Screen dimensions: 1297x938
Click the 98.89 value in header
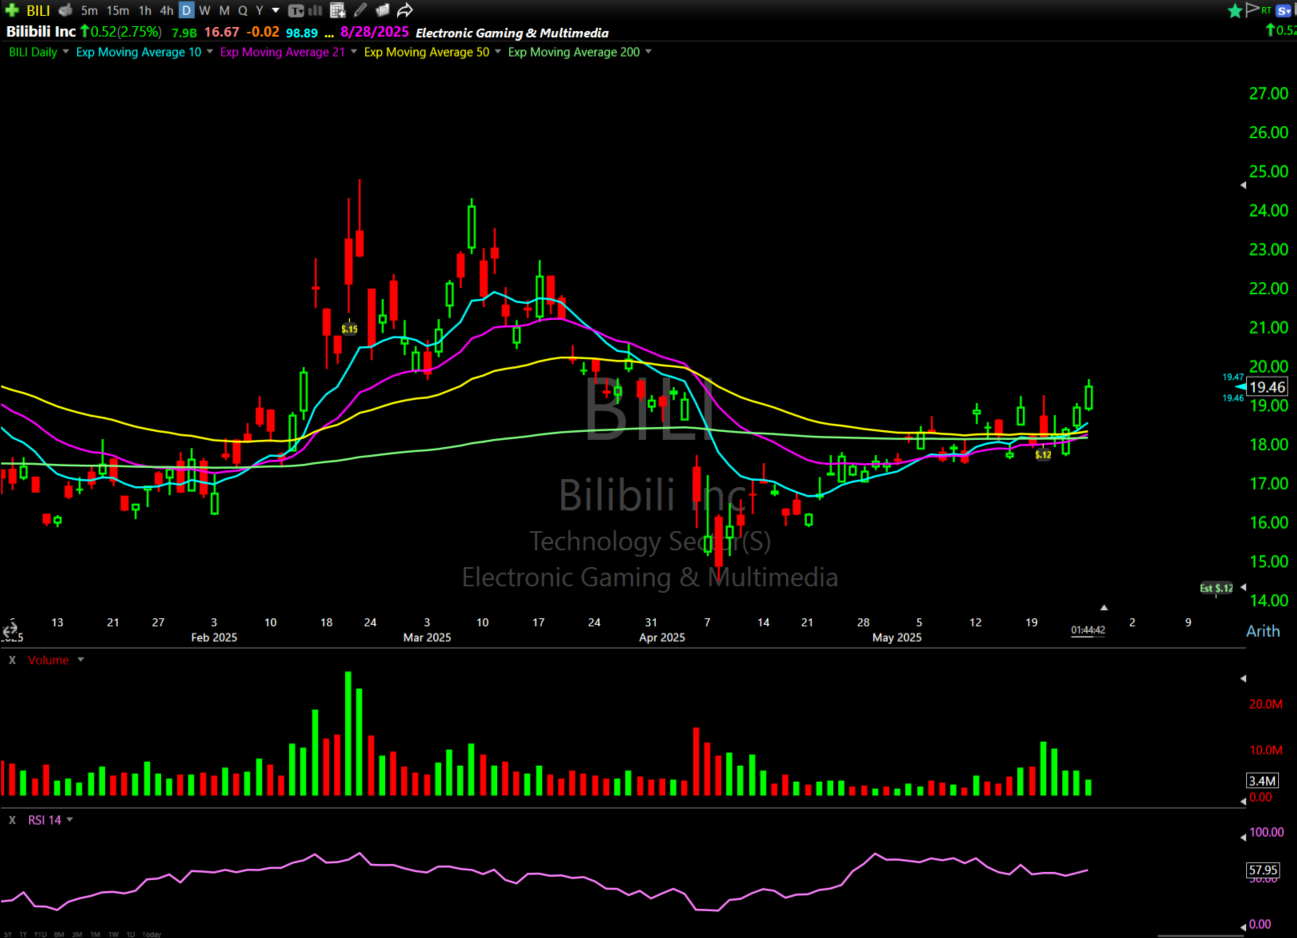point(302,33)
